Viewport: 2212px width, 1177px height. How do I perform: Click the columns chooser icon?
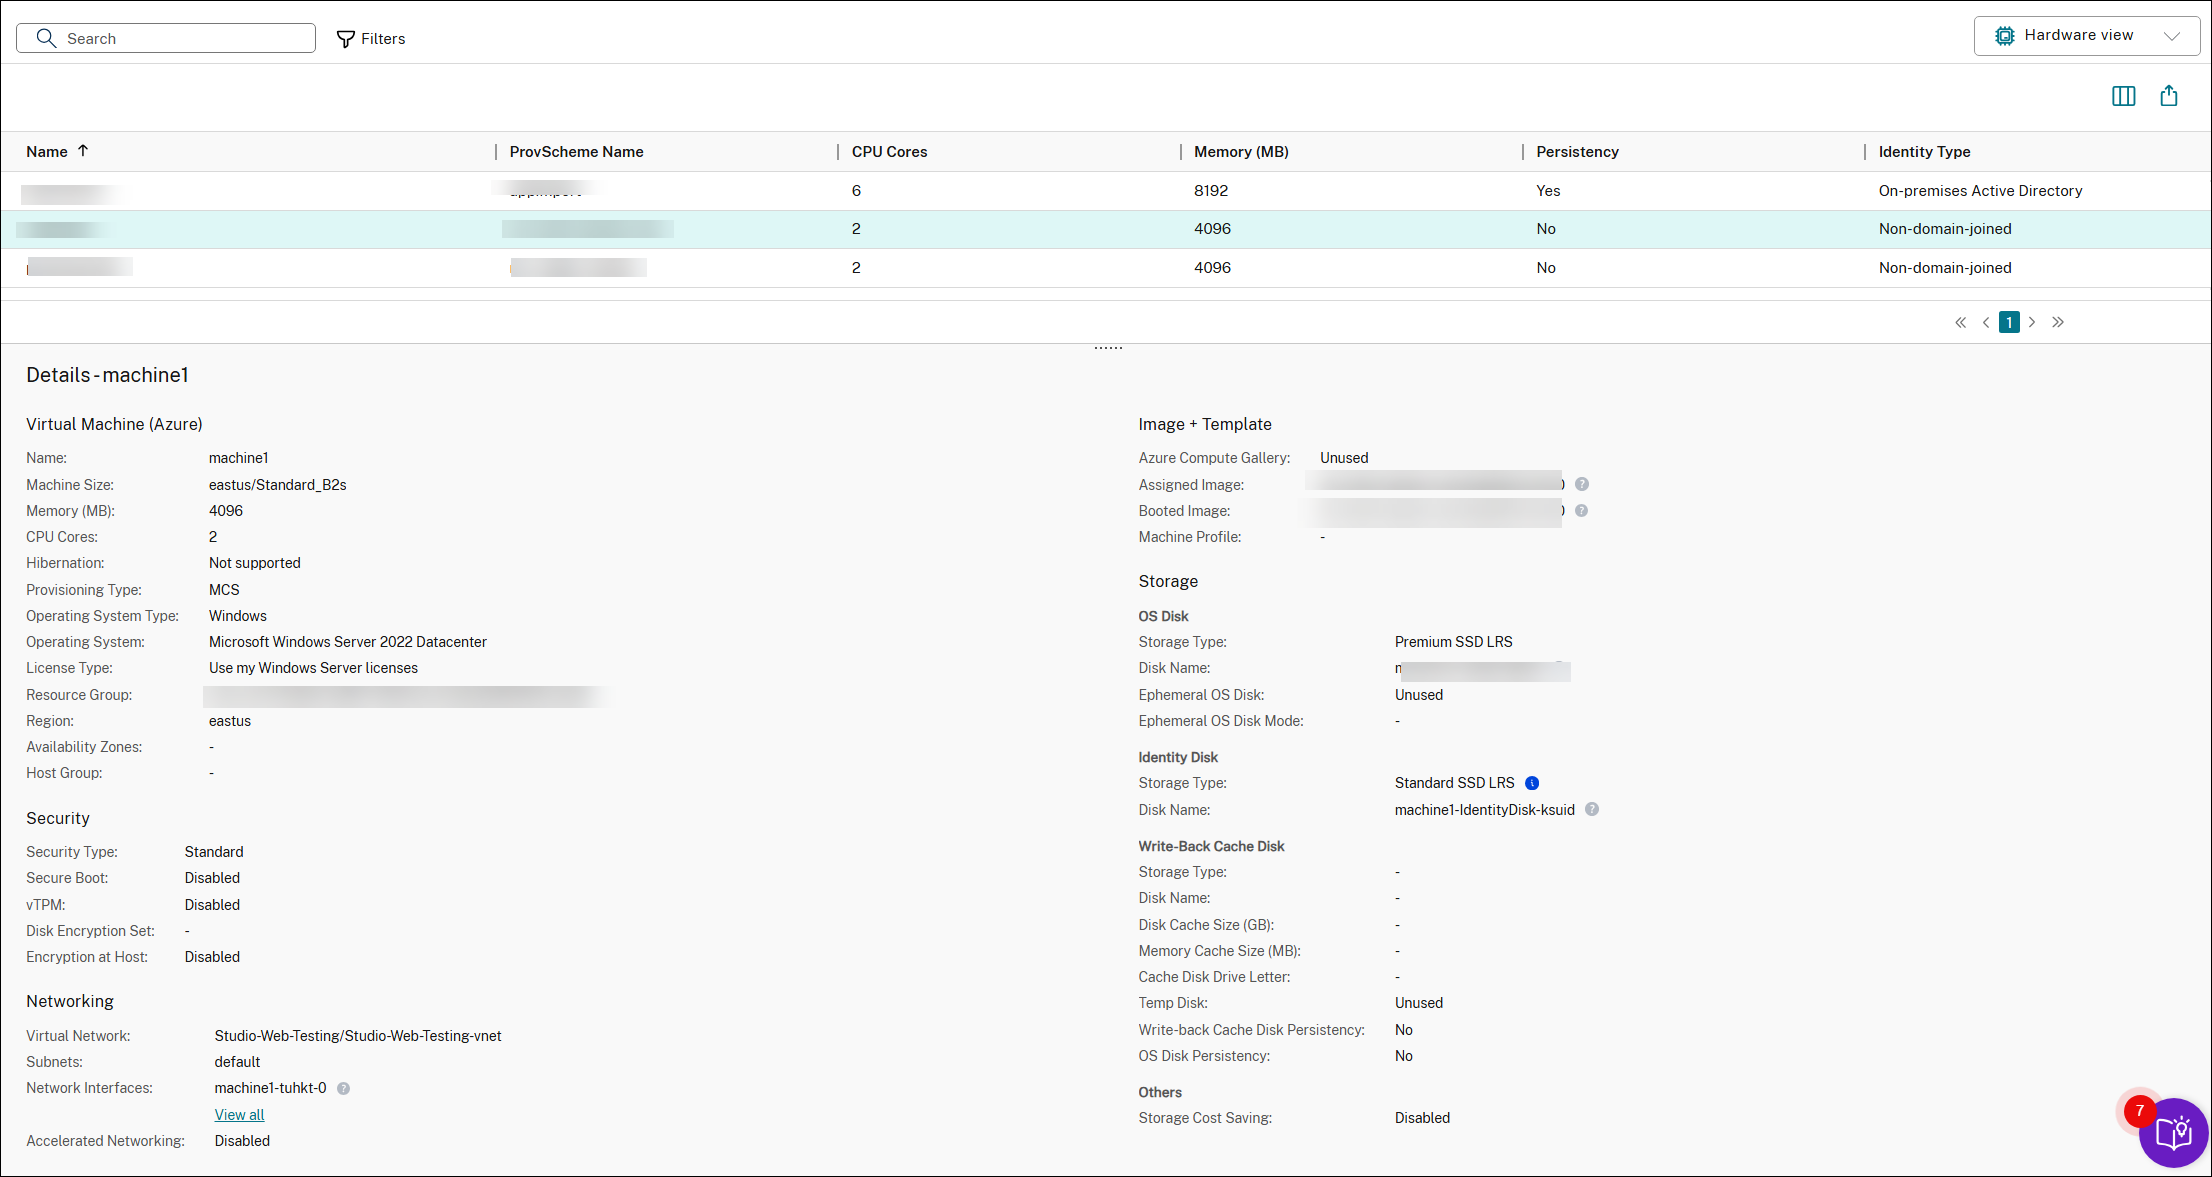point(2123,96)
